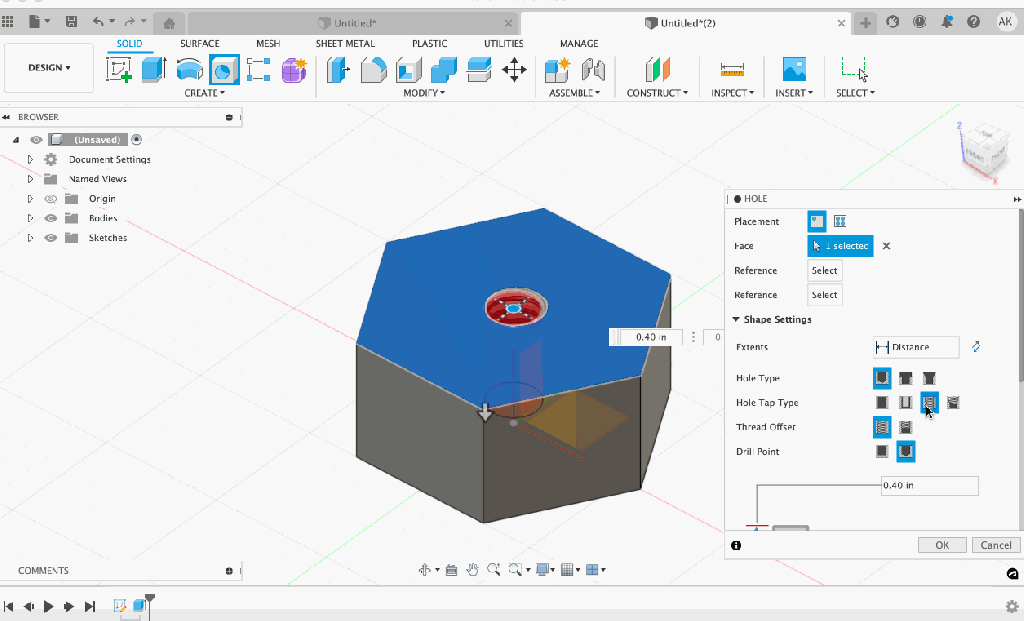Show the hidden Origin folder
The width and height of the screenshot is (1024, 621).
click(x=51, y=199)
